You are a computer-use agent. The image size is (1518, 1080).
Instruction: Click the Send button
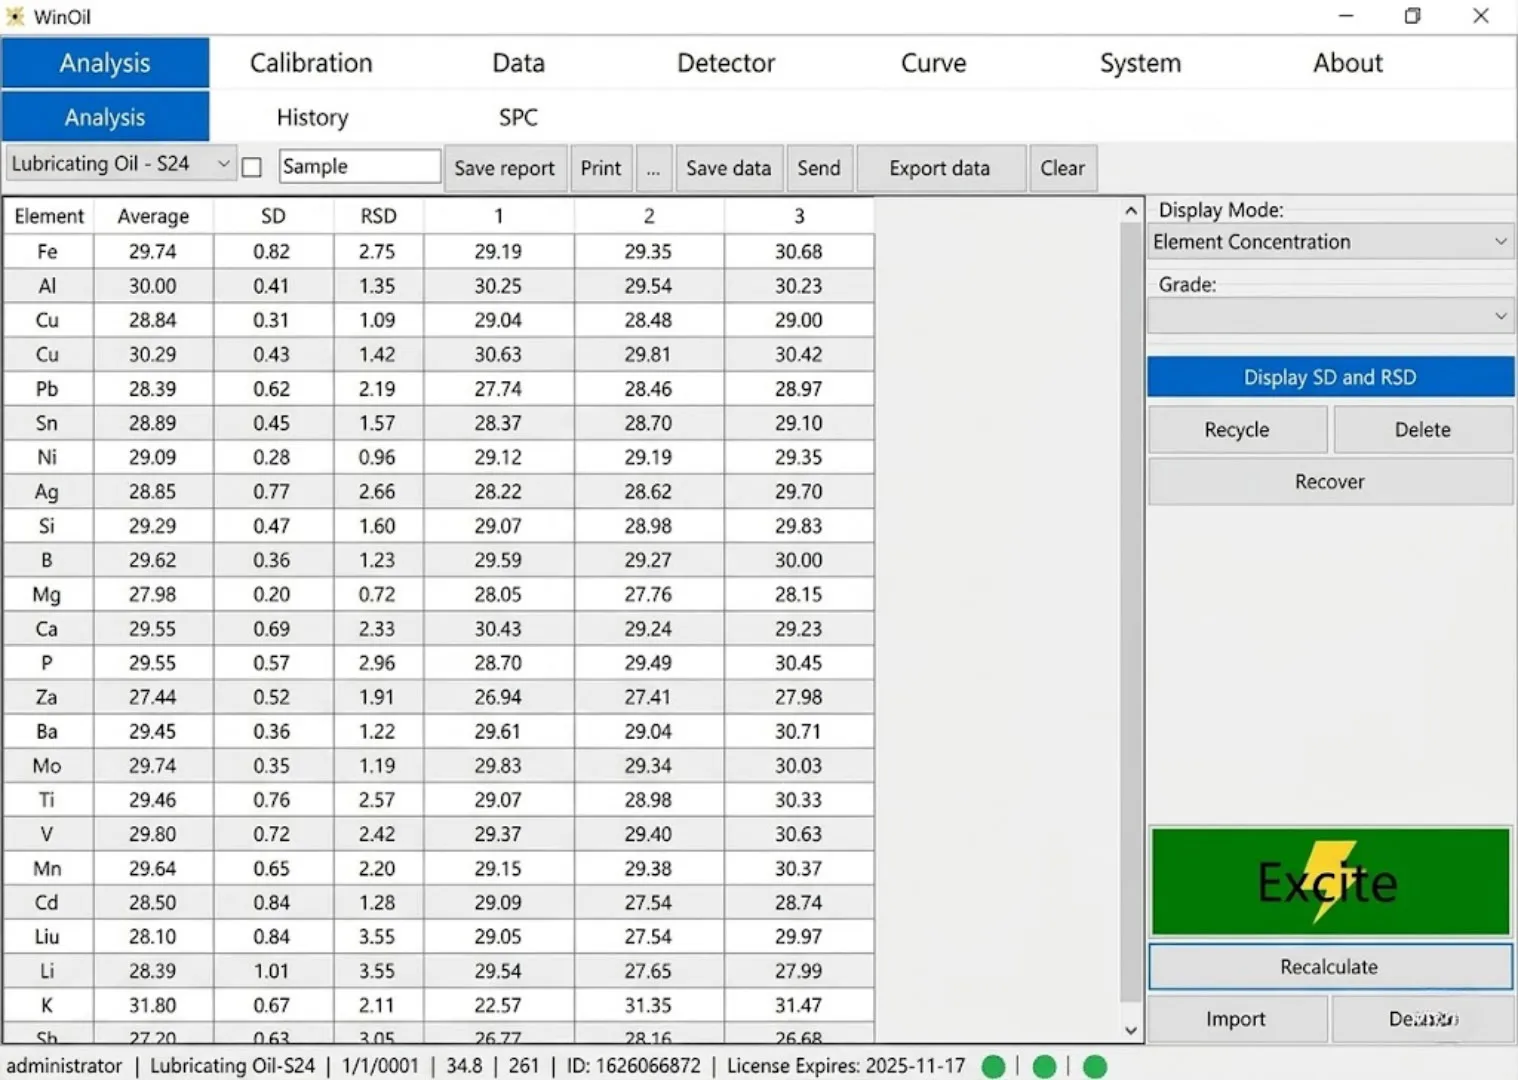pyautogui.click(x=818, y=168)
